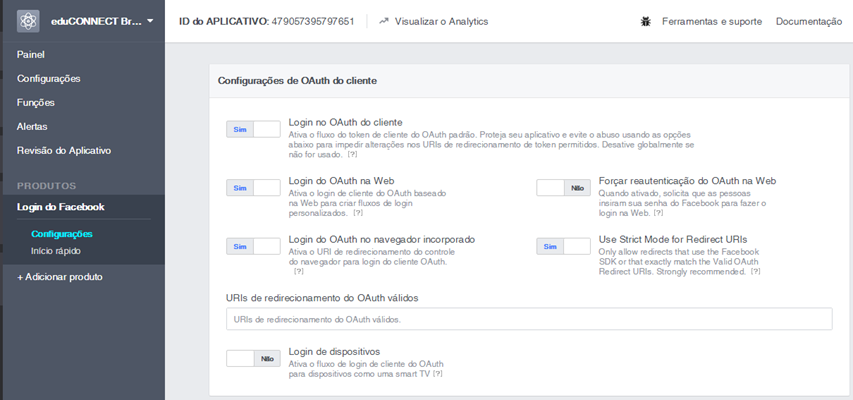Click the analytics trend arrow icon
The image size is (853, 400).
384,22
